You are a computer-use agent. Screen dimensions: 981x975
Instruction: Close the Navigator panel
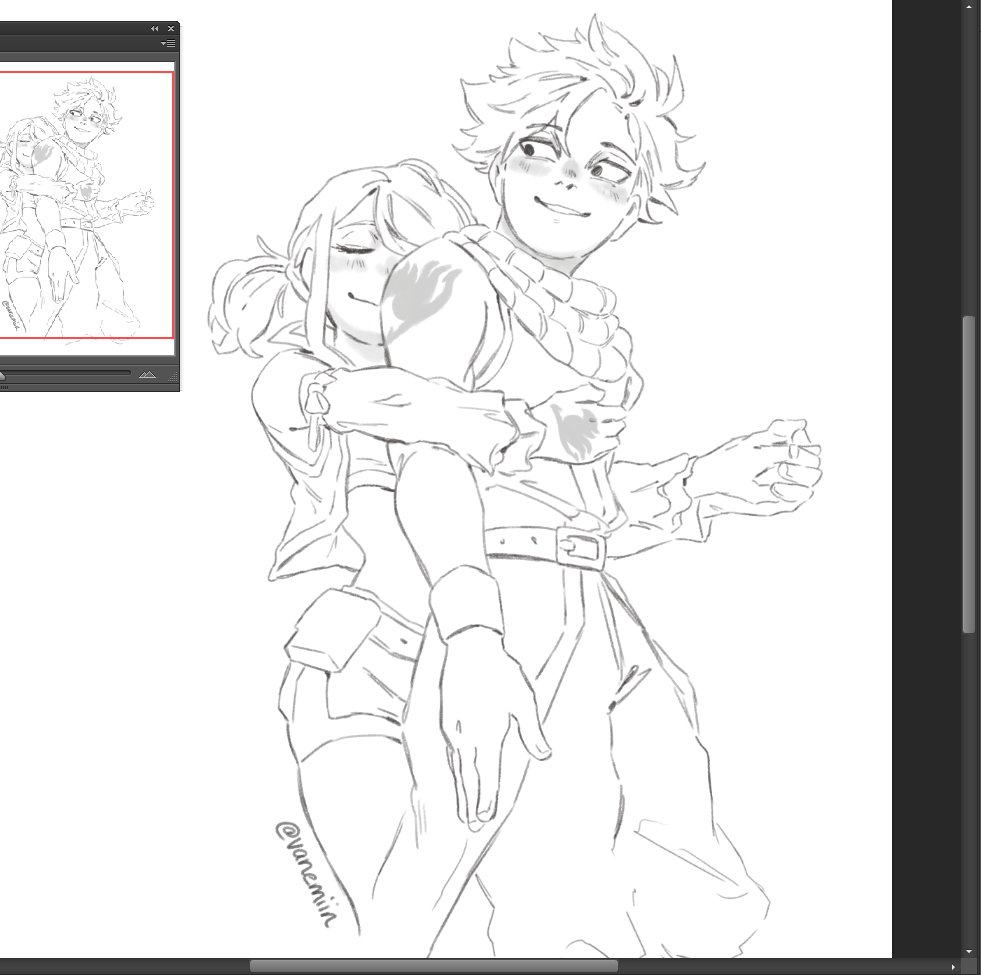(171, 29)
